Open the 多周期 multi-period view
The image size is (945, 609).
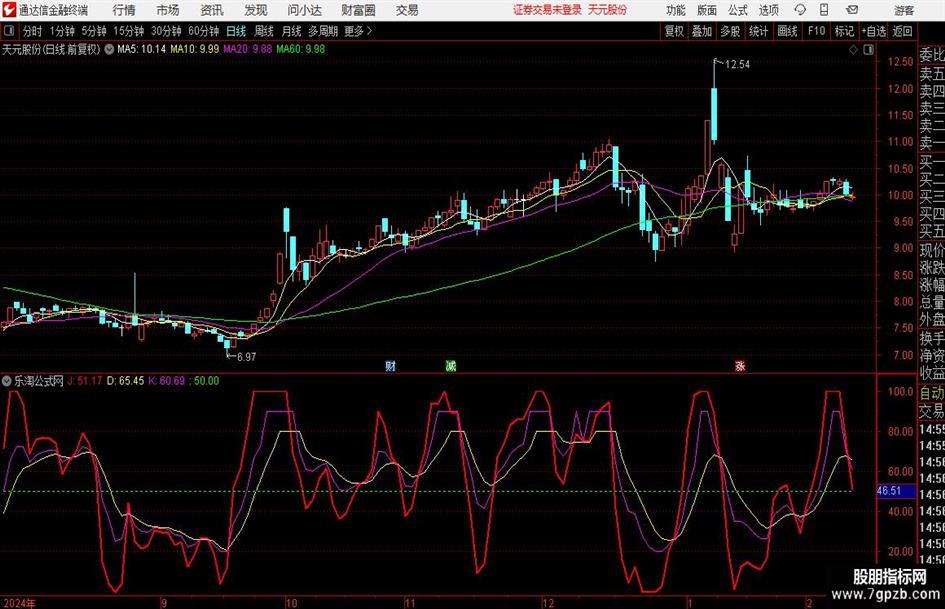pos(324,31)
